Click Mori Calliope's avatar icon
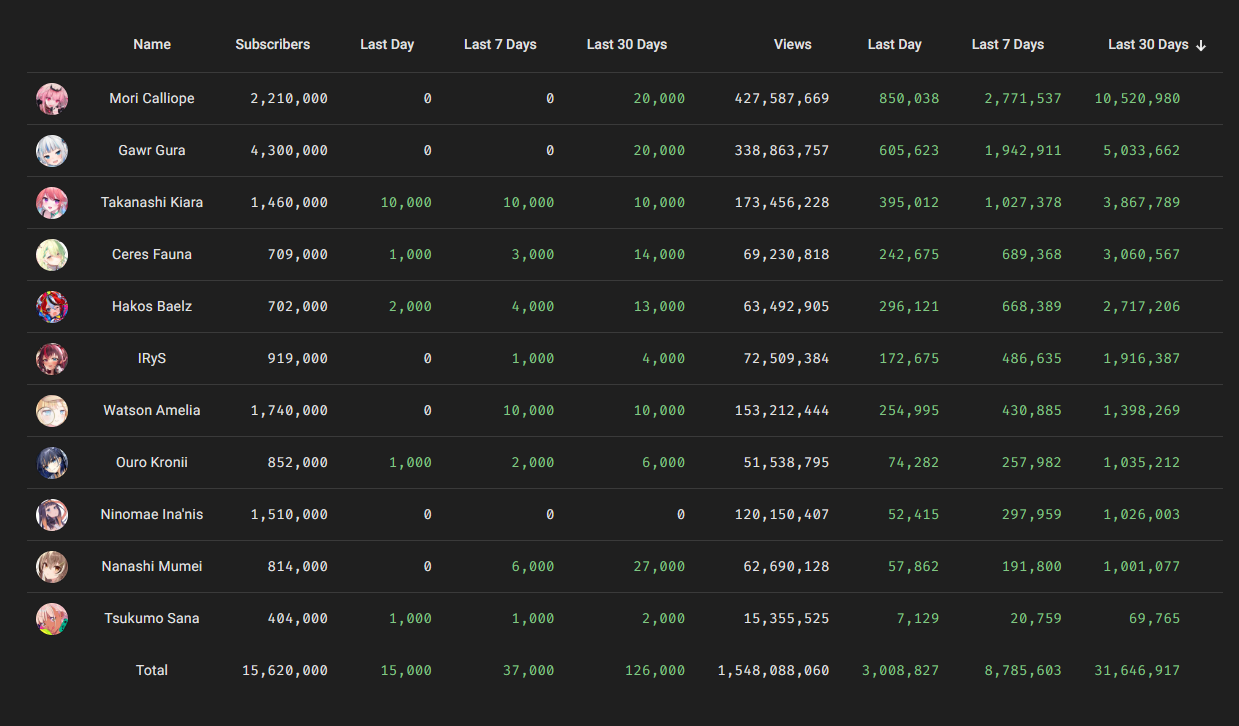1239x726 pixels. [52, 99]
